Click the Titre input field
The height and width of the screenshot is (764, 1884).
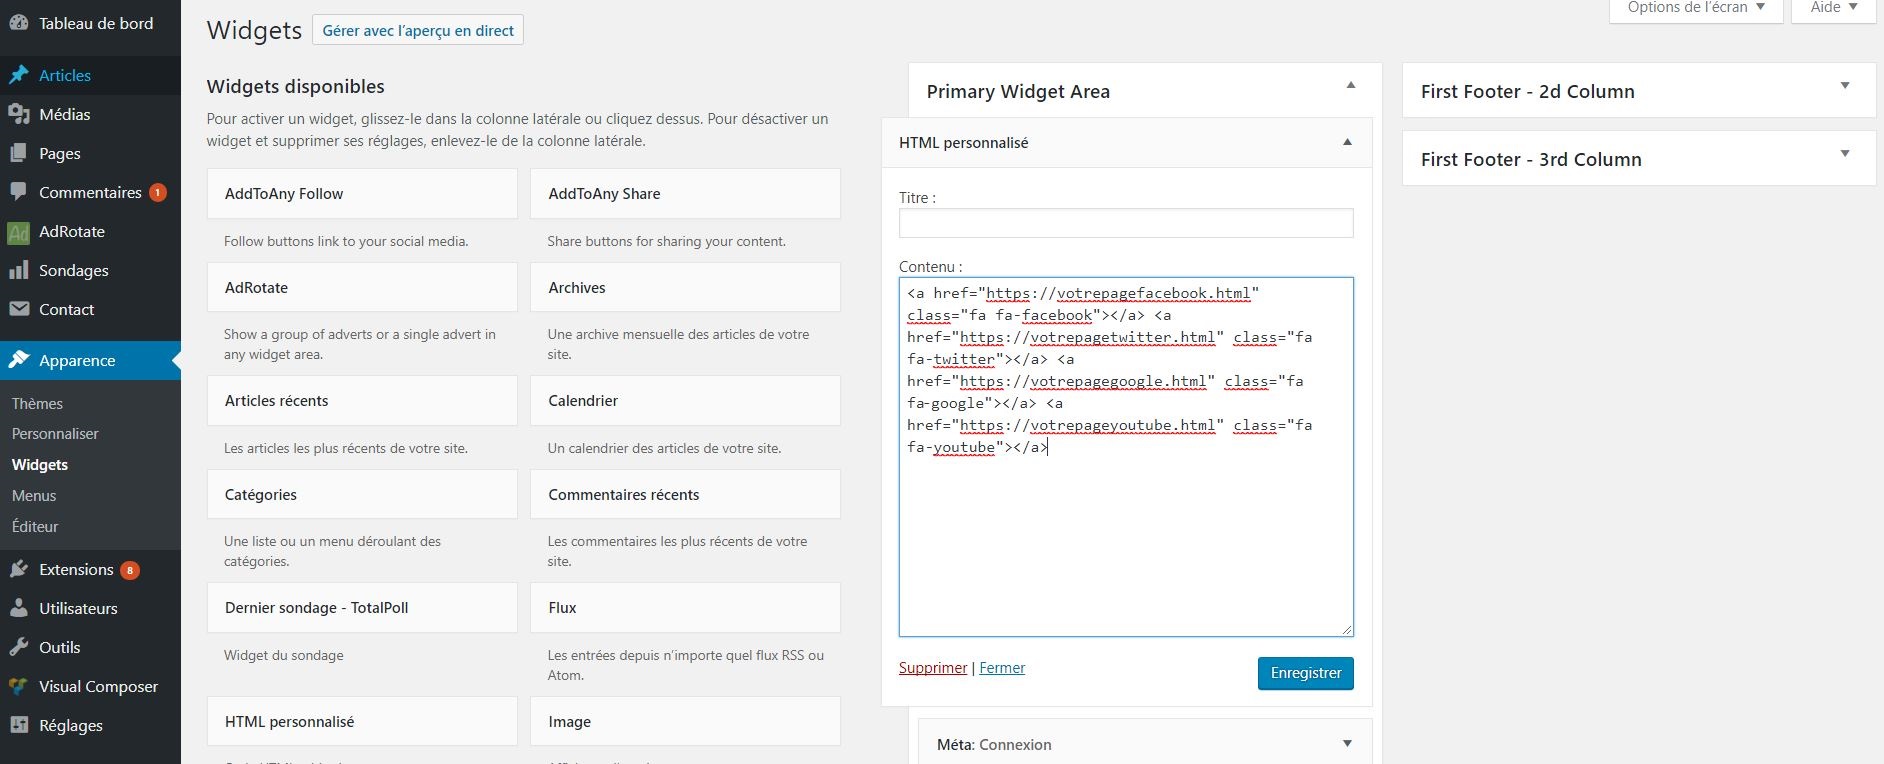point(1126,223)
